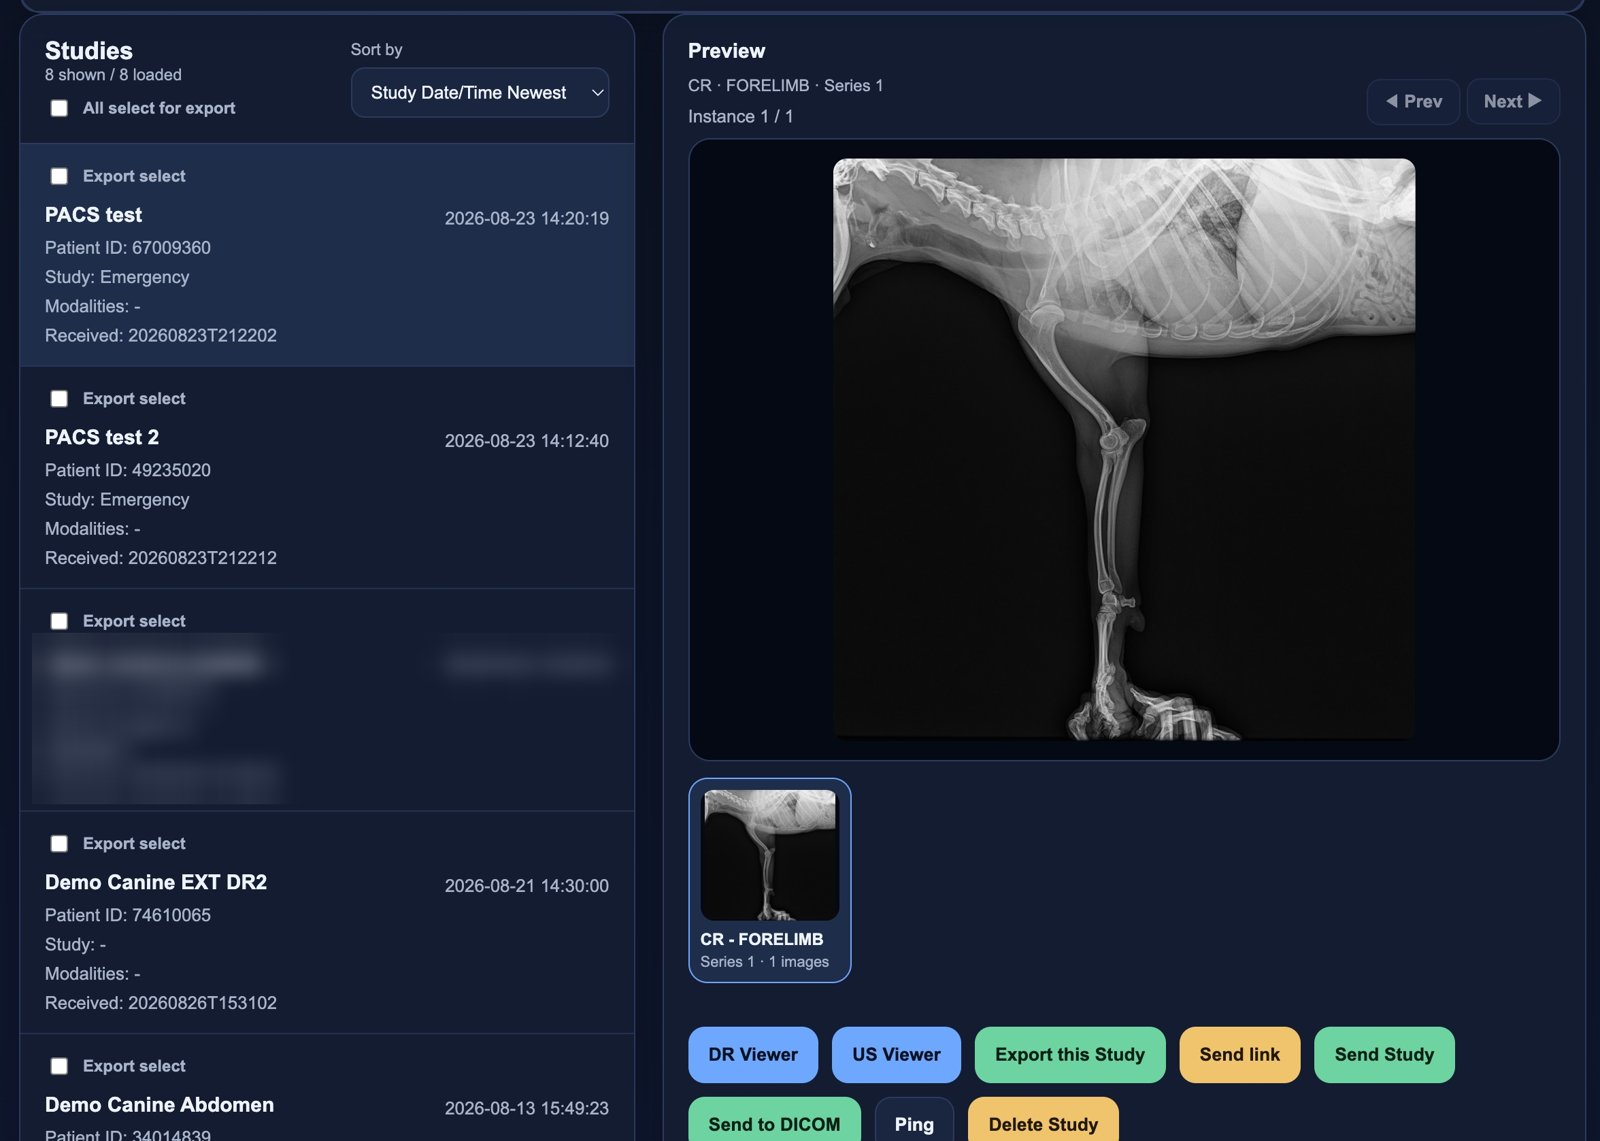The image size is (1600, 1141).
Task: Check Export select for PACS test
Action: pyautogui.click(x=59, y=176)
